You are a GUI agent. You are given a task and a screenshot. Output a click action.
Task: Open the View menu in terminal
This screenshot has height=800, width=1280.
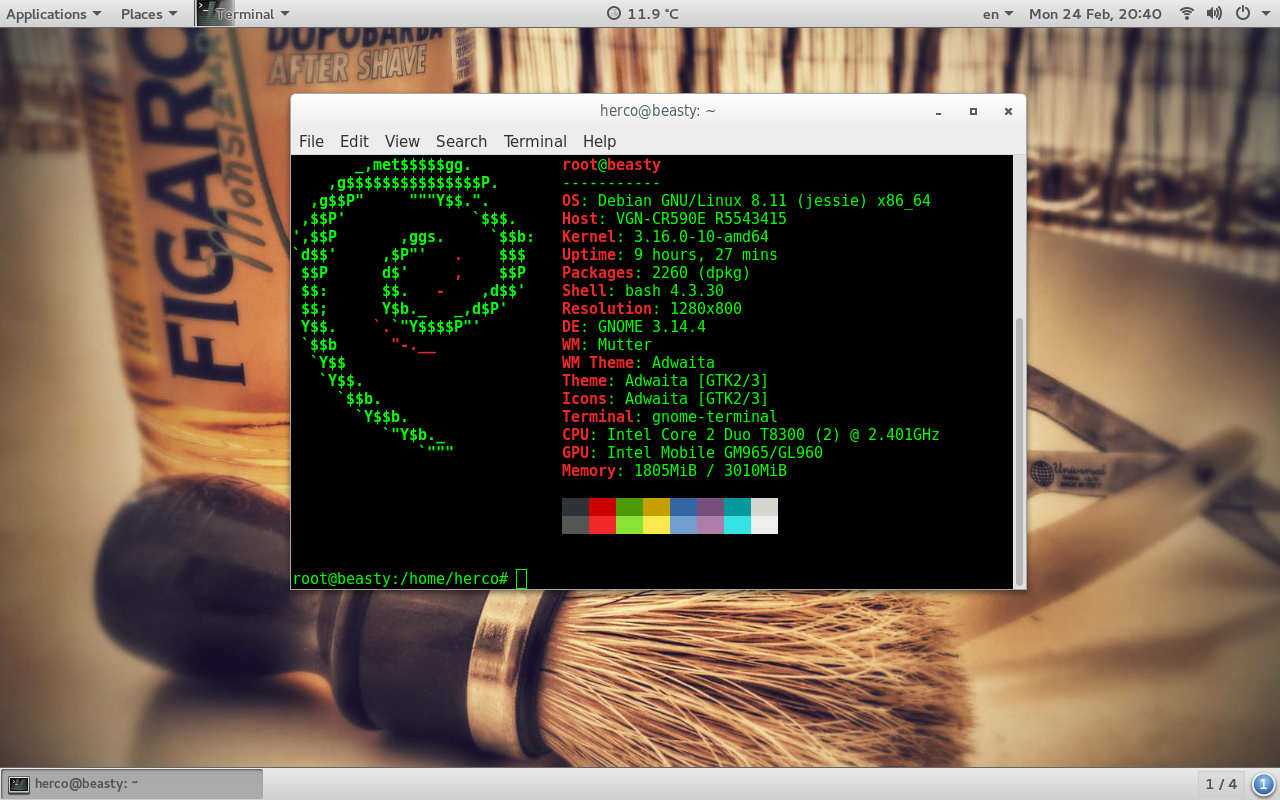[x=402, y=141]
